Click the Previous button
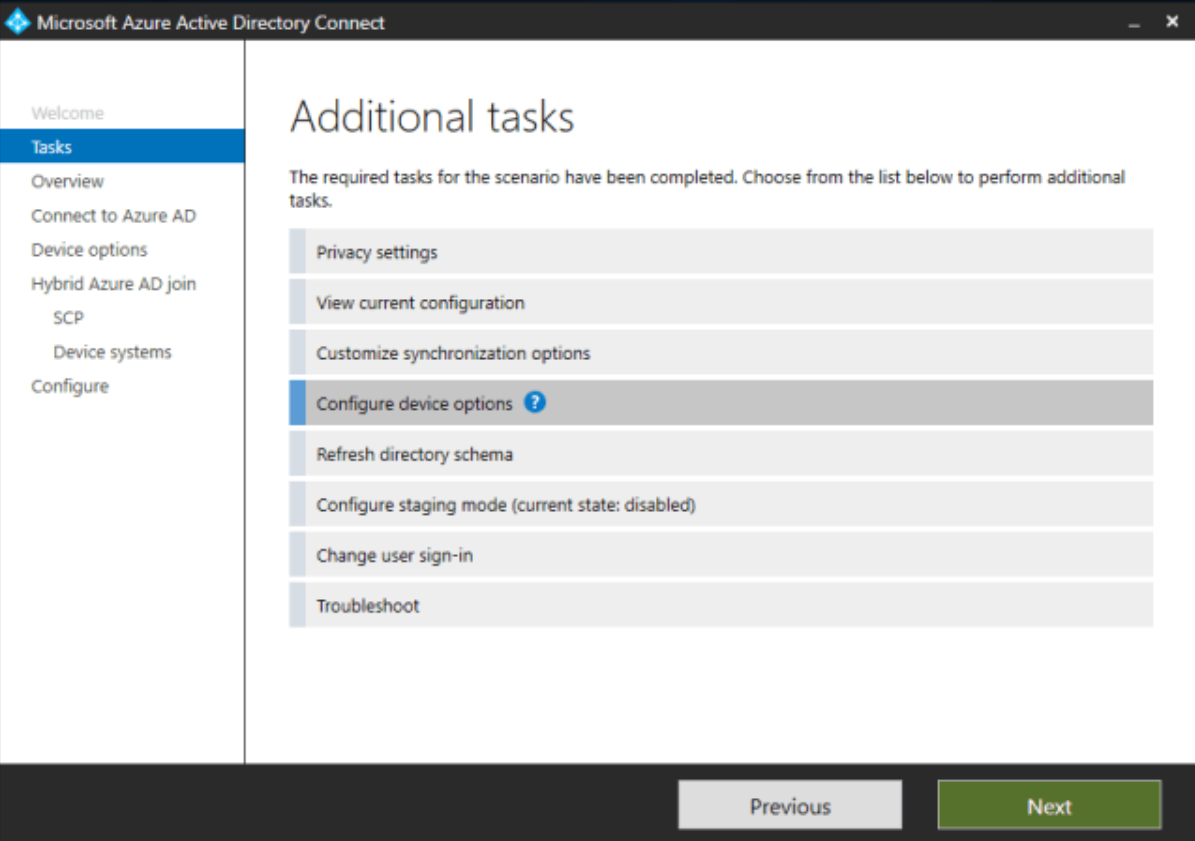 (x=790, y=805)
